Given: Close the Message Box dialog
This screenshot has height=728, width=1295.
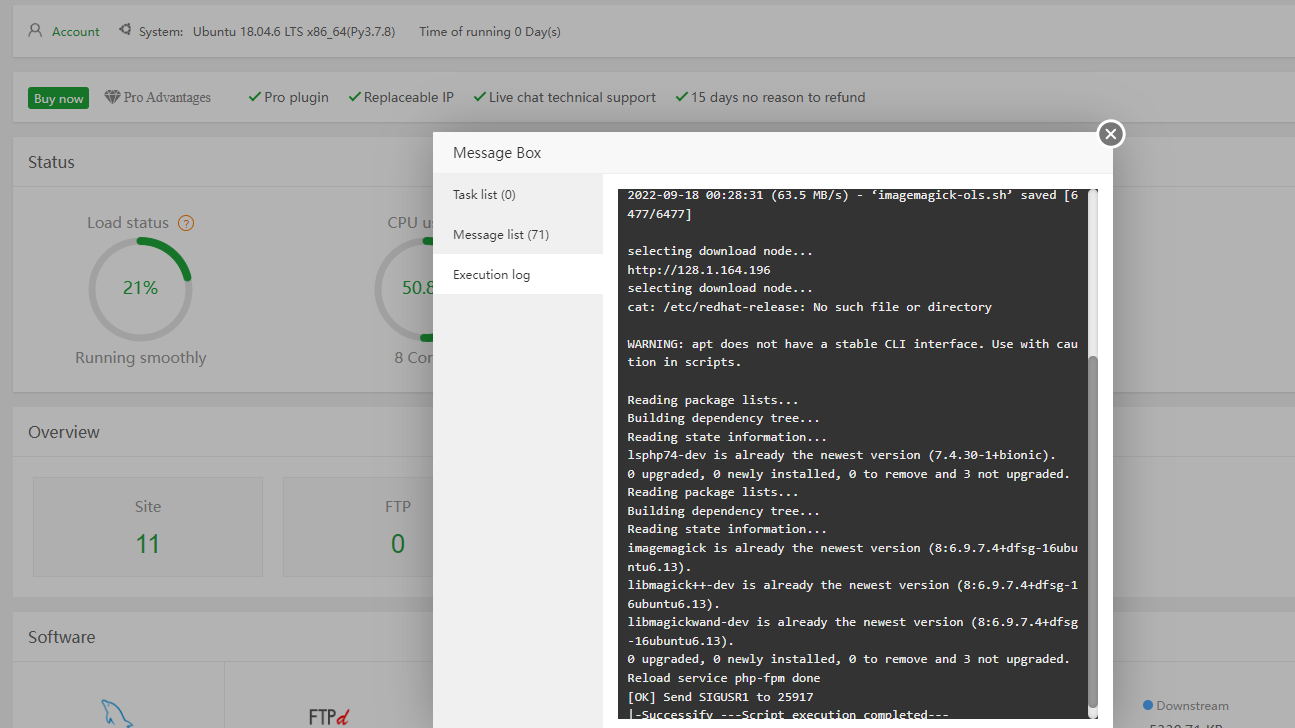Looking at the screenshot, I should tap(1111, 134).
